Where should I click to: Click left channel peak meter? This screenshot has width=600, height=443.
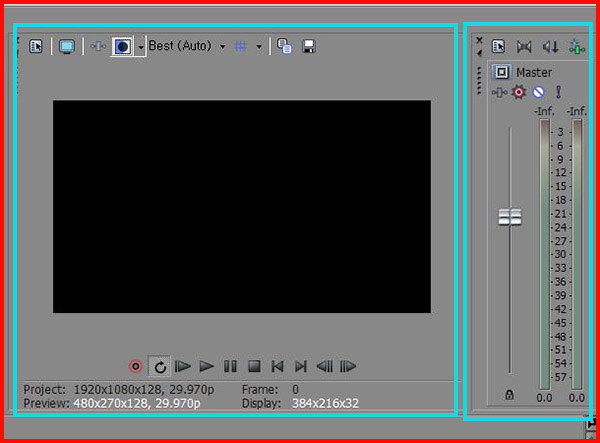545,254
